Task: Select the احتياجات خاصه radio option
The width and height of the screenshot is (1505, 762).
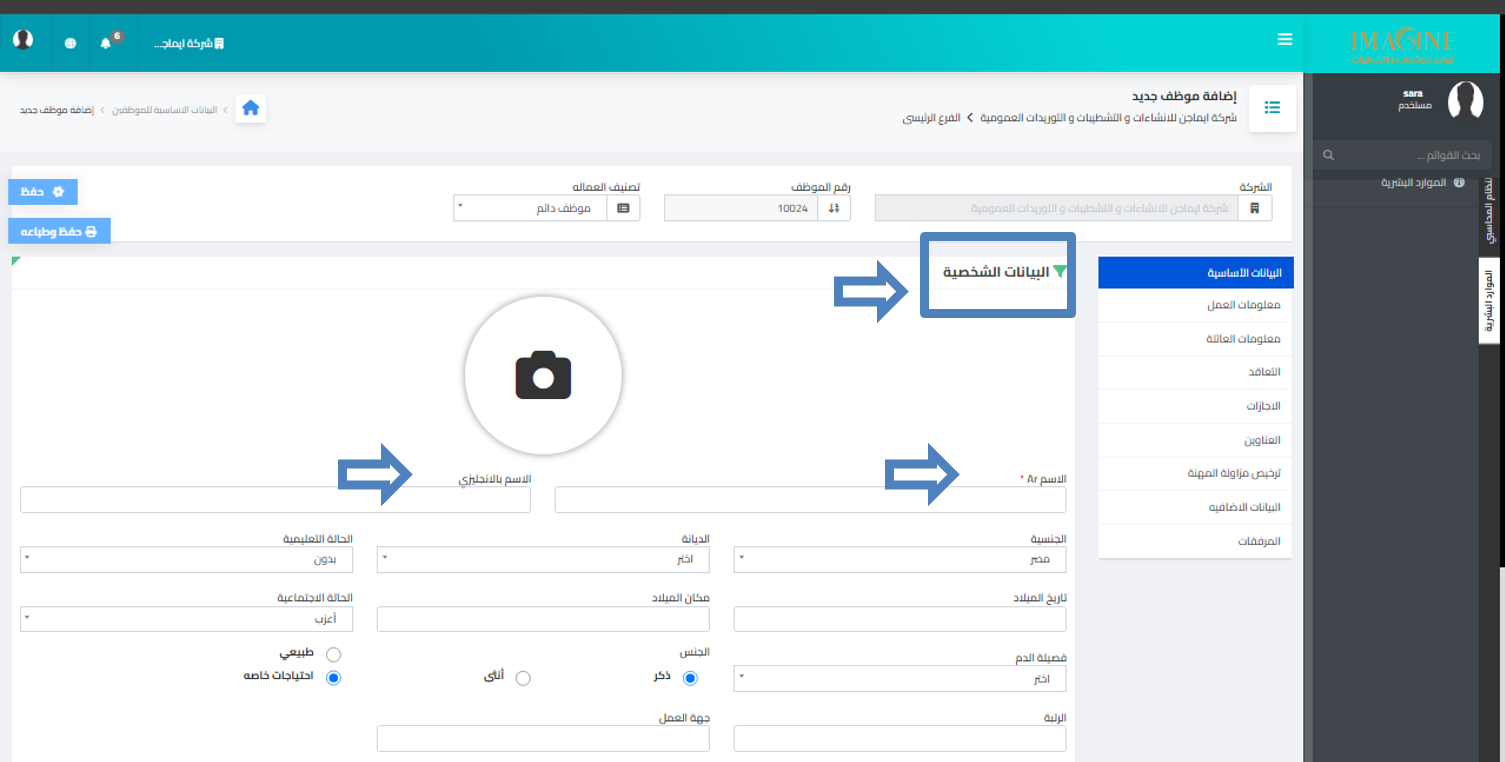Action: (333, 677)
